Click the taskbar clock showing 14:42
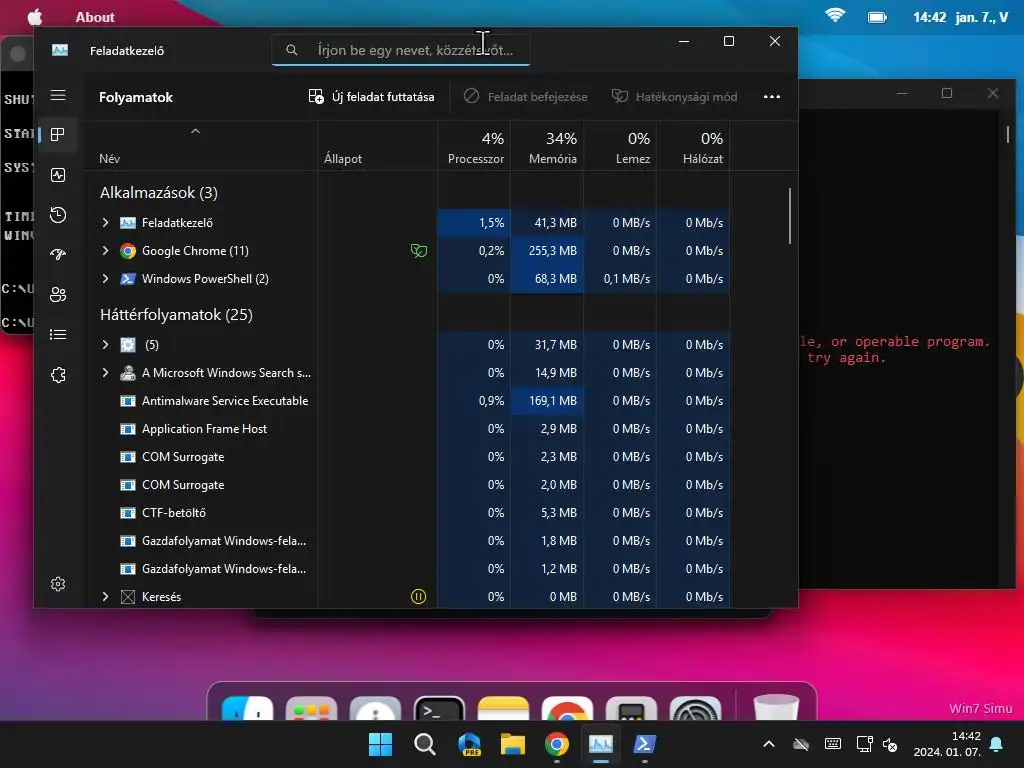 [948, 744]
